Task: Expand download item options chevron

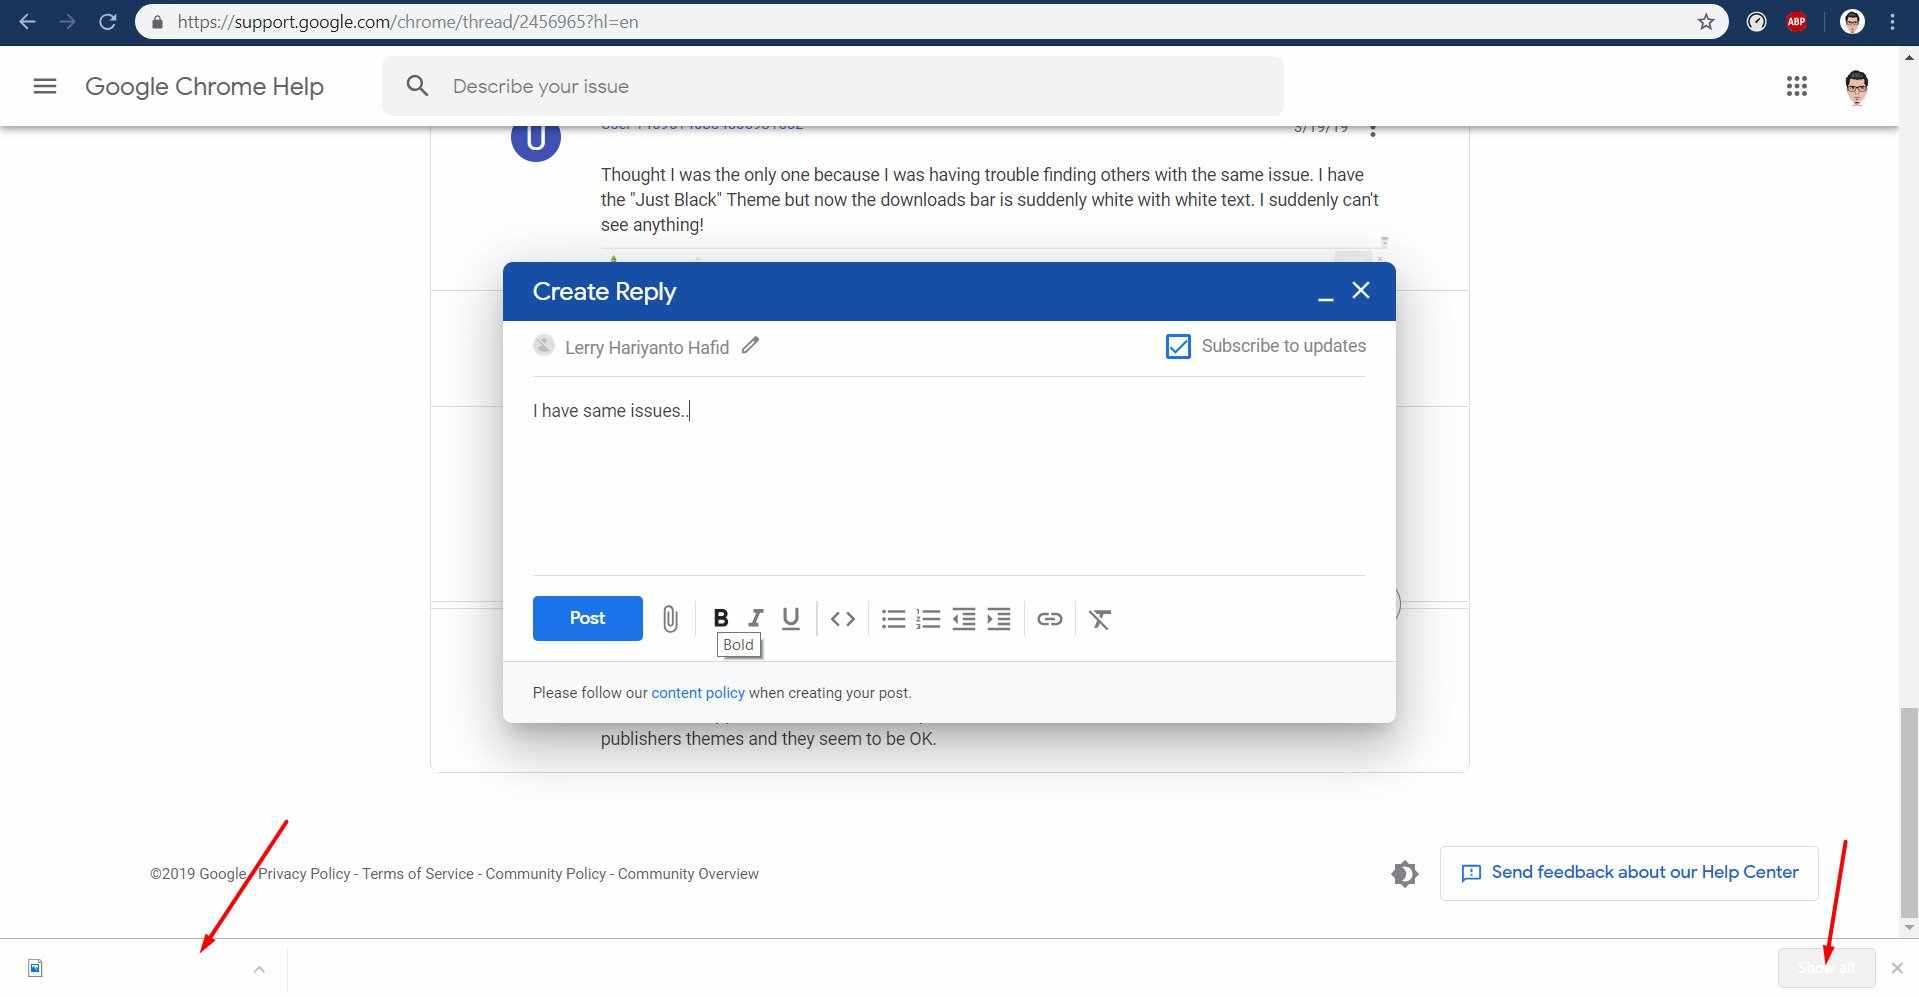Action: (x=259, y=969)
